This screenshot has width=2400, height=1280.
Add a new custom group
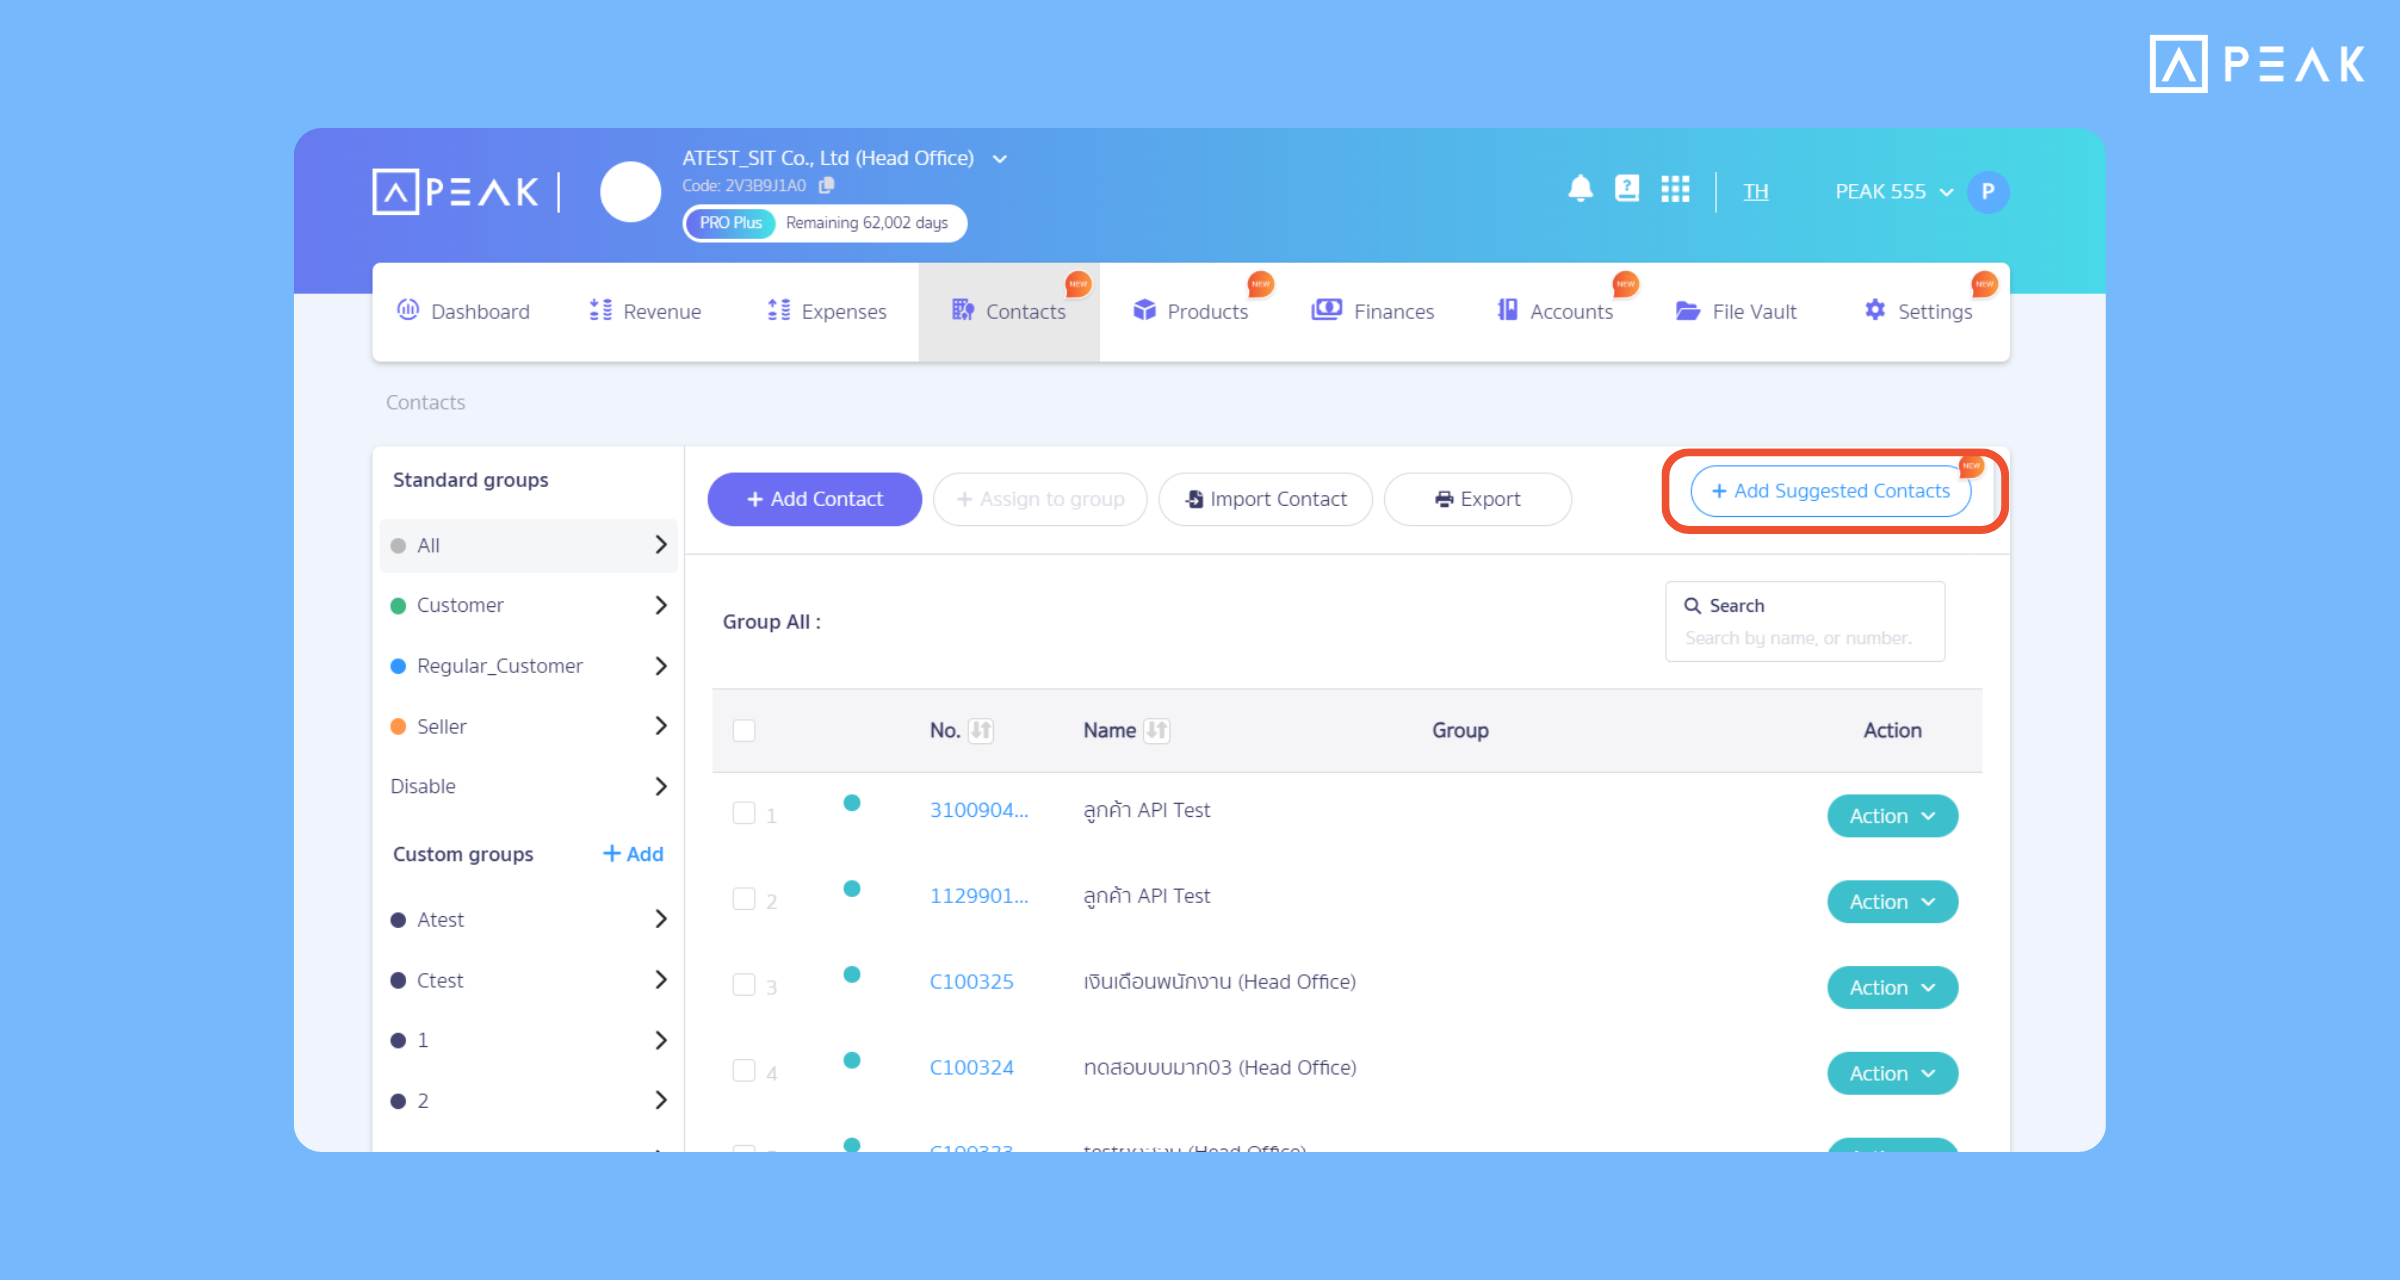pos(633,854)
